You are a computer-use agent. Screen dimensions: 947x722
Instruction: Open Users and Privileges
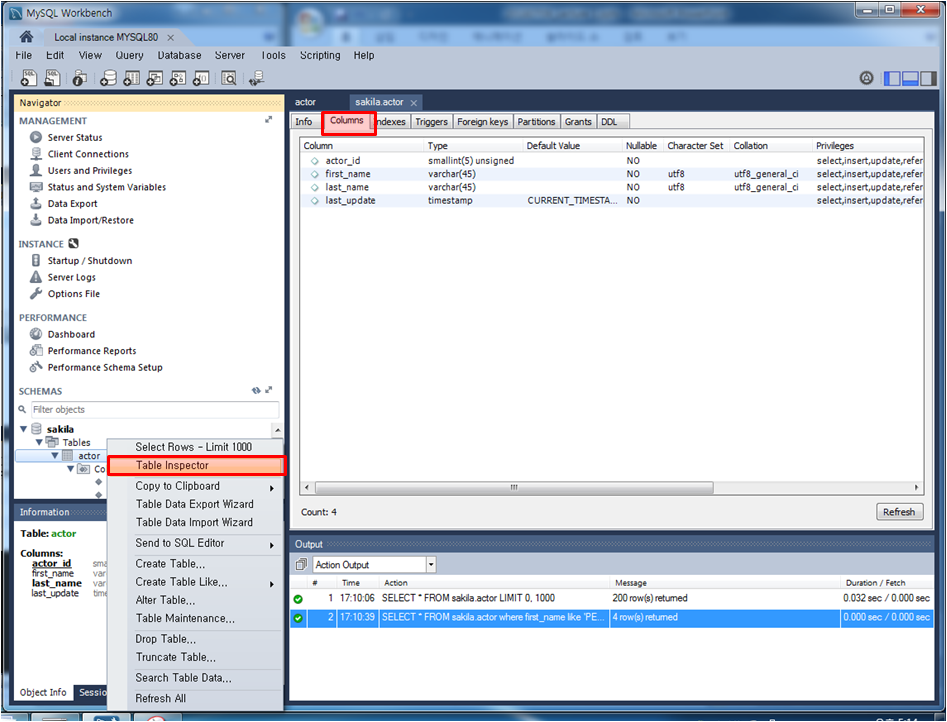[89, 170]
